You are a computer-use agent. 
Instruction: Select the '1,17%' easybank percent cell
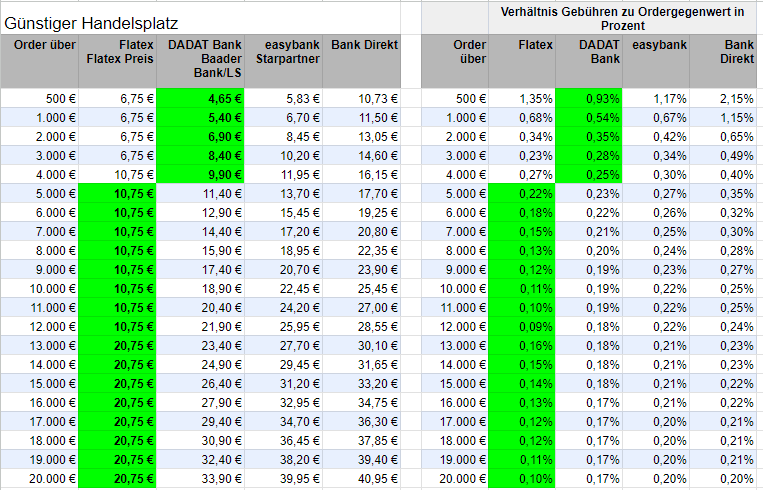(656, 99)
